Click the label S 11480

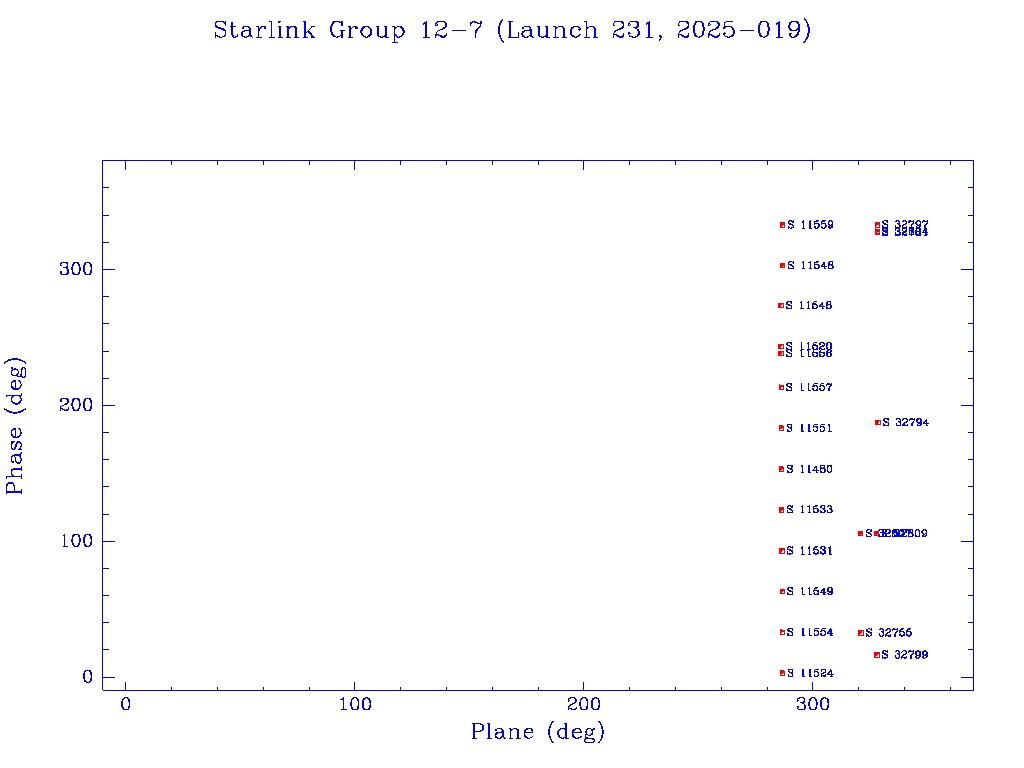[809, 469]
